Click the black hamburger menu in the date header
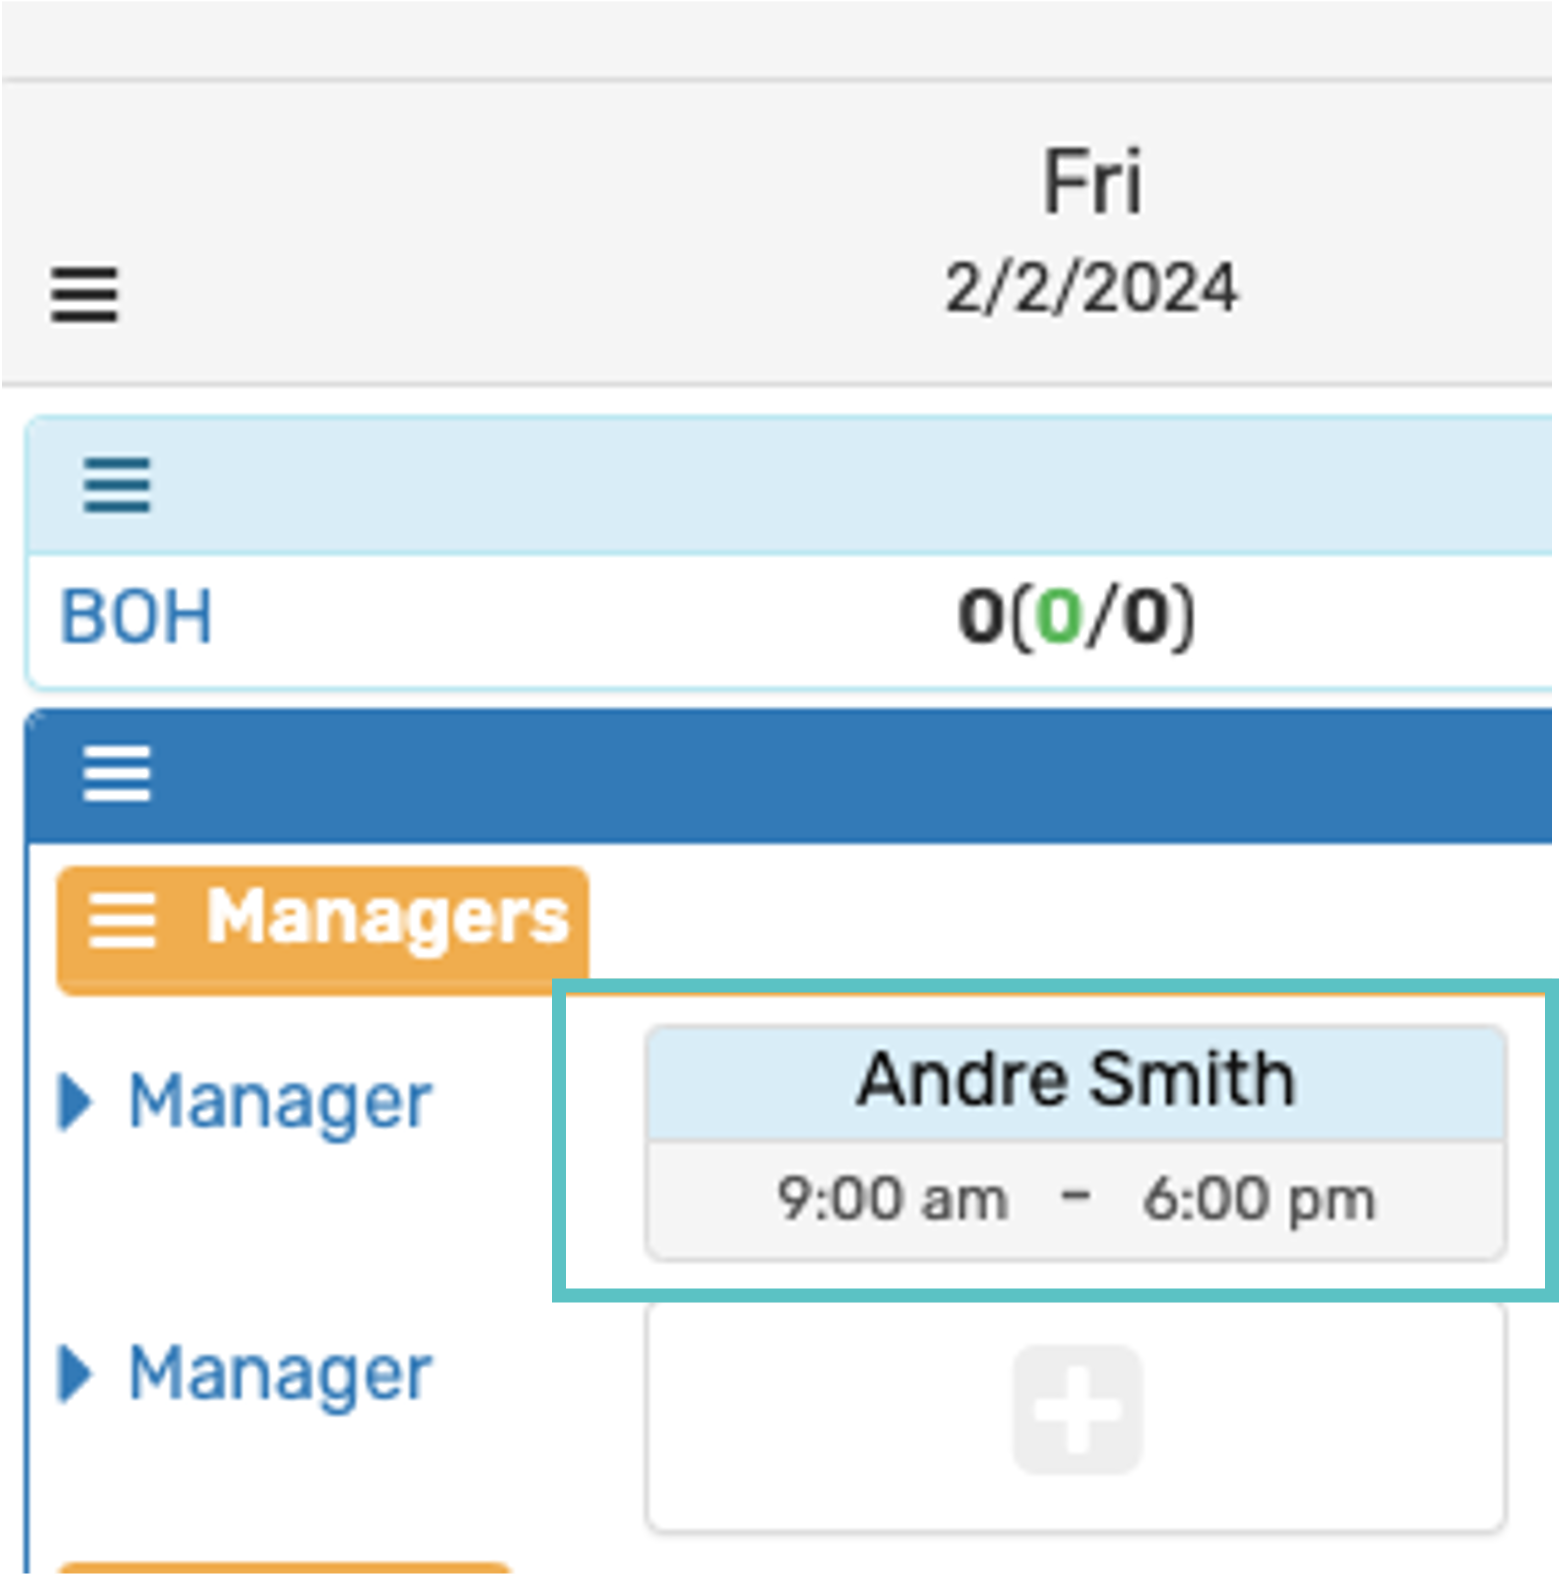The width and height of the screenshot is (1562, 1576). coord(85,295)
